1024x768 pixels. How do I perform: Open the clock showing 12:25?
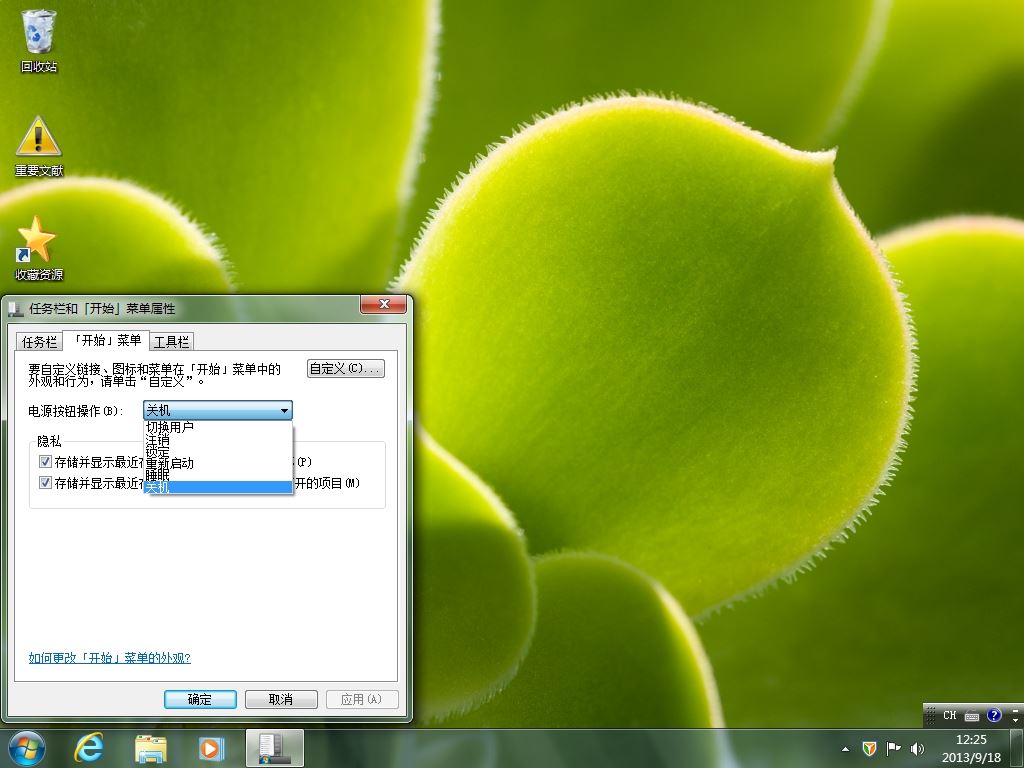(x=971, y=748)
